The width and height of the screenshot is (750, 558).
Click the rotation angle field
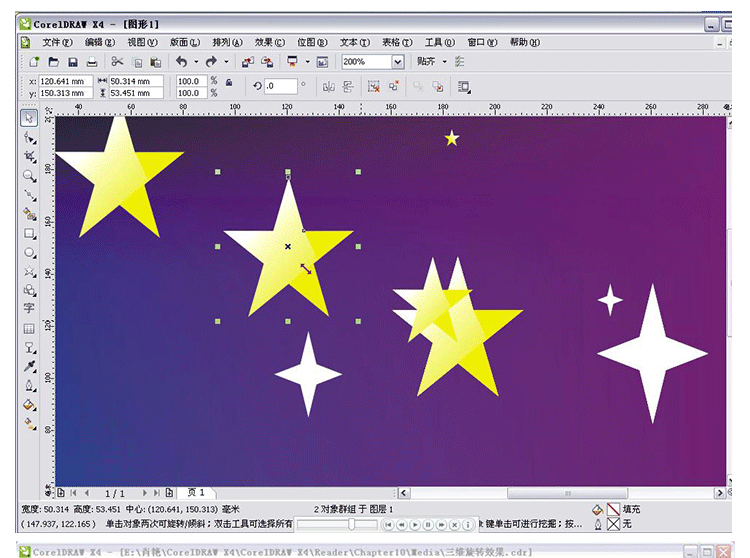tap(281, 86)
